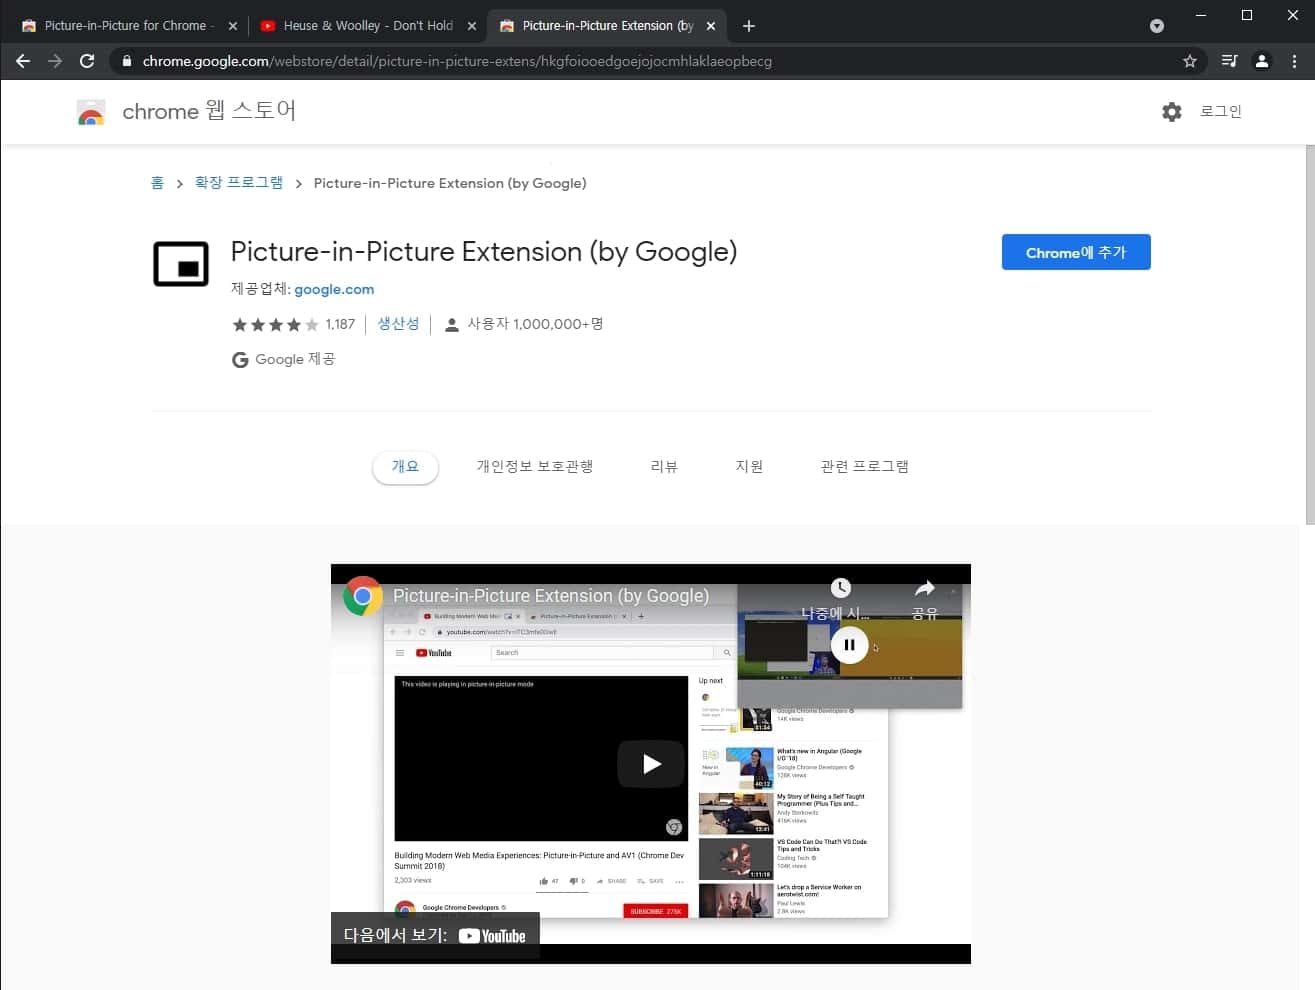Click the Watch Later clock icon
The width and height of the screenshot is (1315, 990).
point(841,589)
